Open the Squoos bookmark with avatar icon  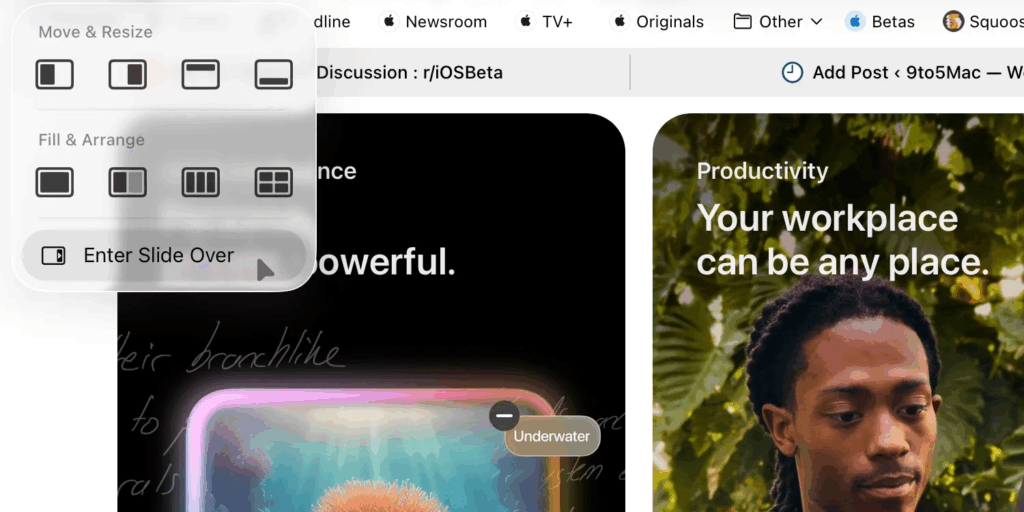982,21
